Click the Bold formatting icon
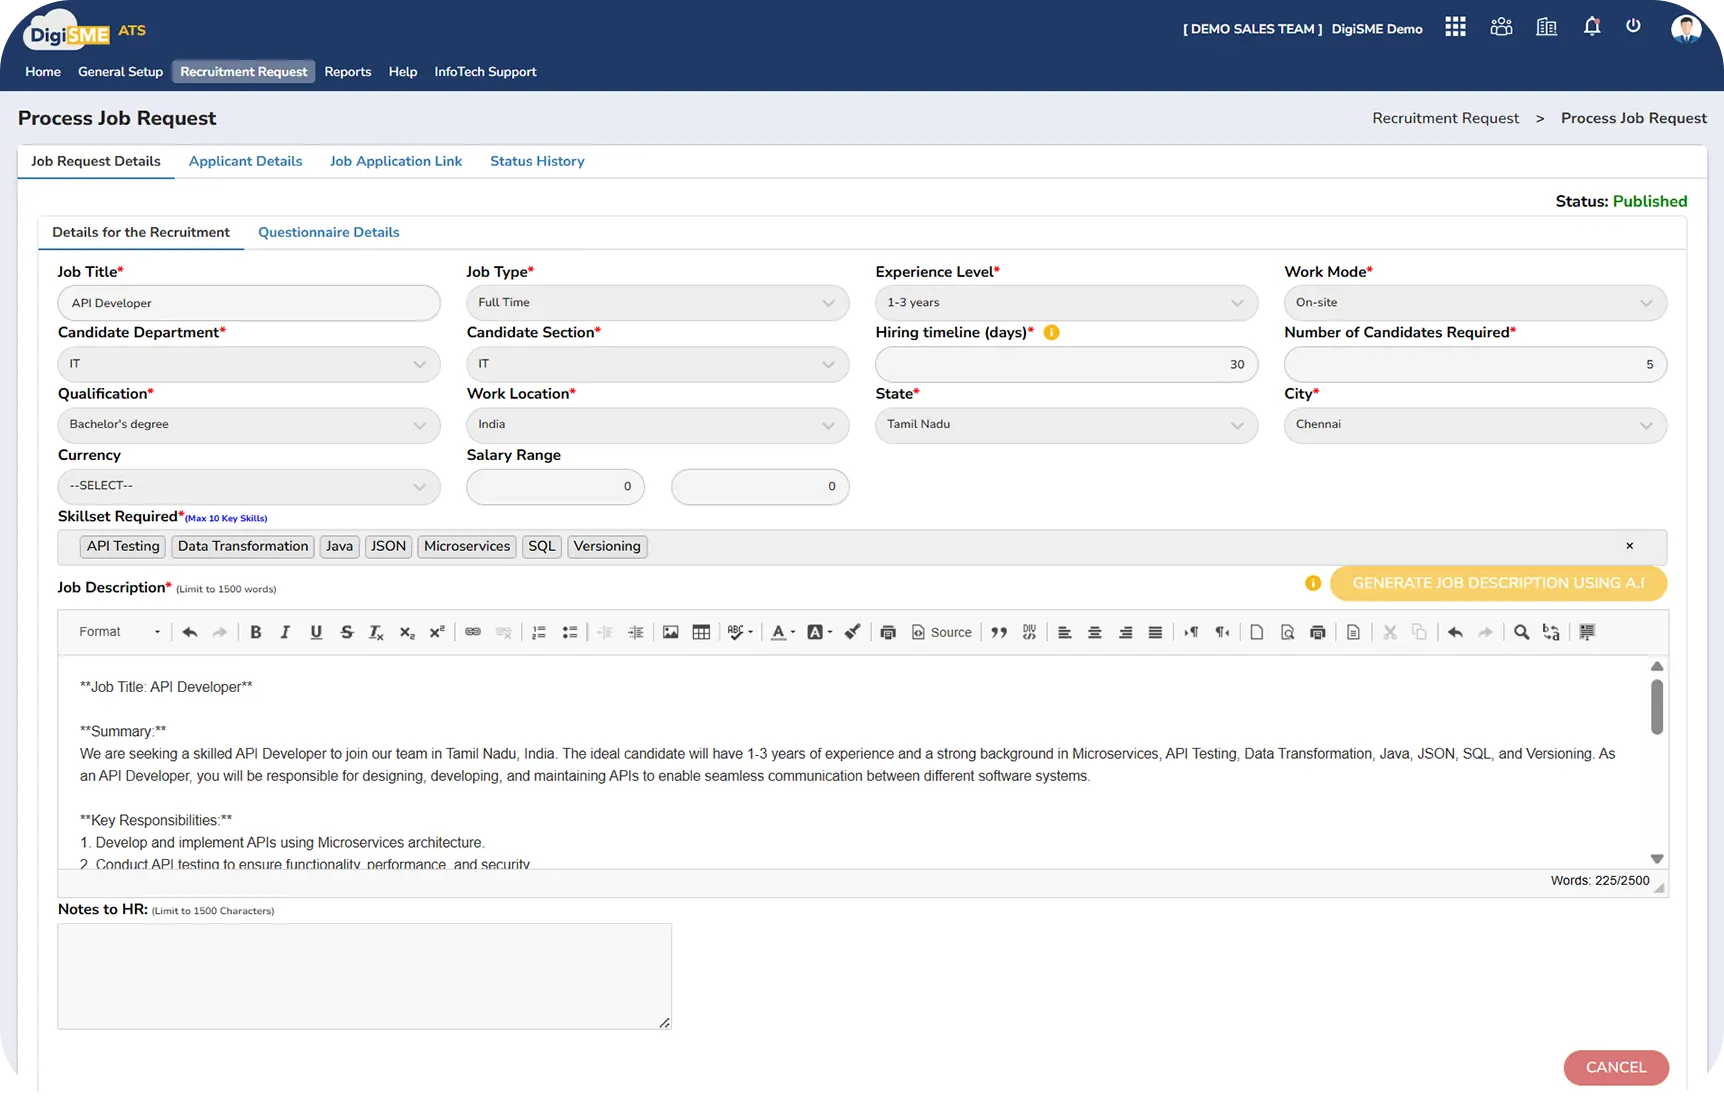The height and width of the screenshot is (1100, 1724). click(256, 632)
